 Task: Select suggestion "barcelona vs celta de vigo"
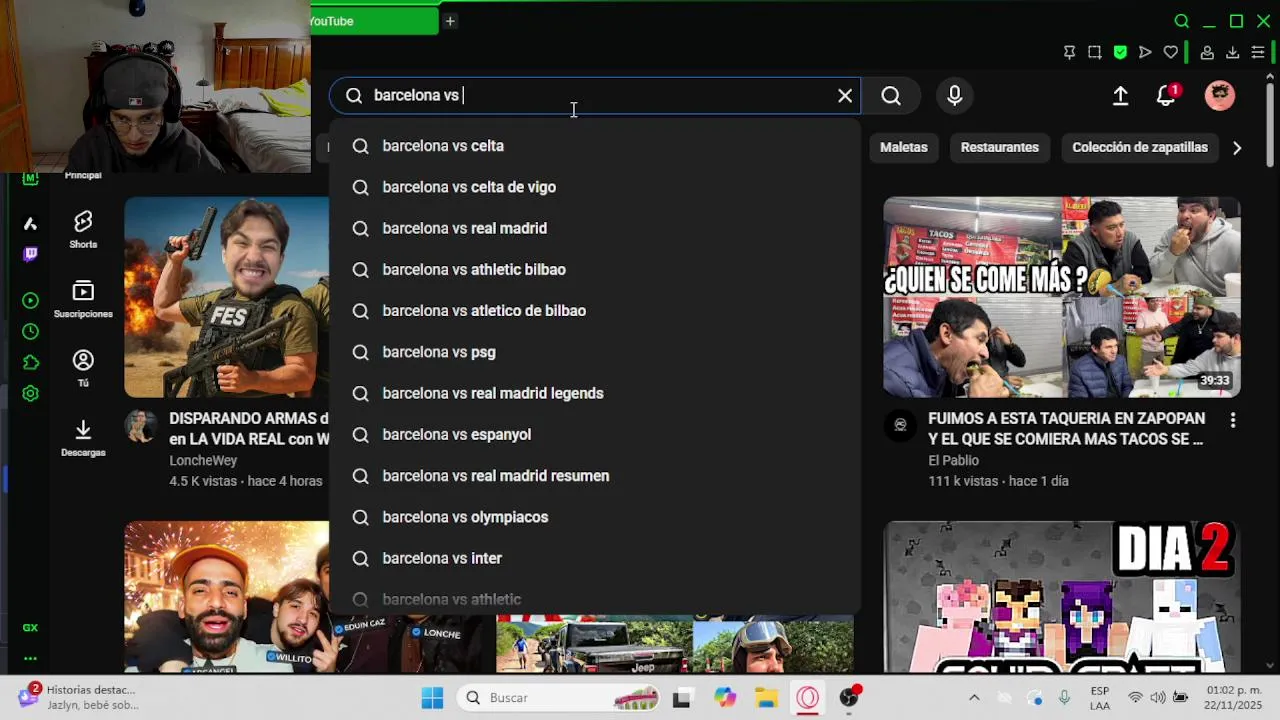595,187
